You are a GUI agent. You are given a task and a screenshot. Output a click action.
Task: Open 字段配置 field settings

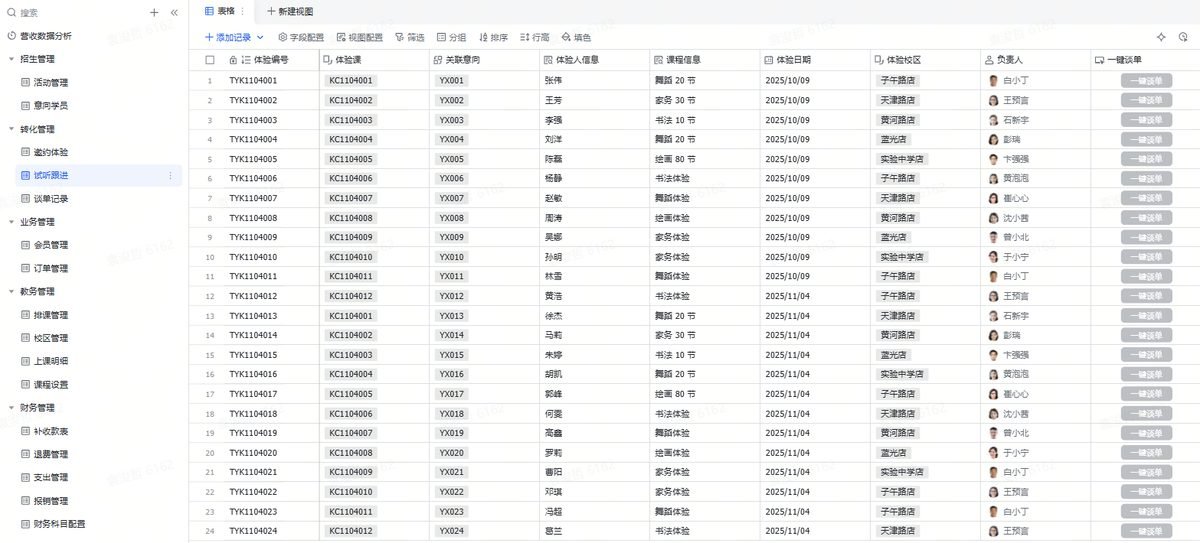click(x=301, y=37)
